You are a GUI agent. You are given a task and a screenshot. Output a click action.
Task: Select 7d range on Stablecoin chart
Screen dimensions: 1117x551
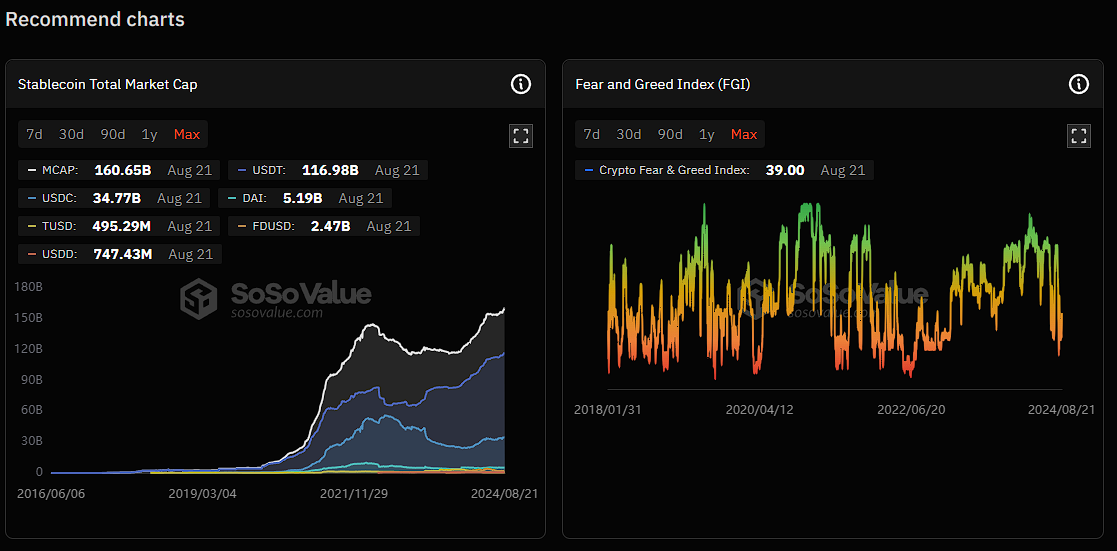[34, 134]
